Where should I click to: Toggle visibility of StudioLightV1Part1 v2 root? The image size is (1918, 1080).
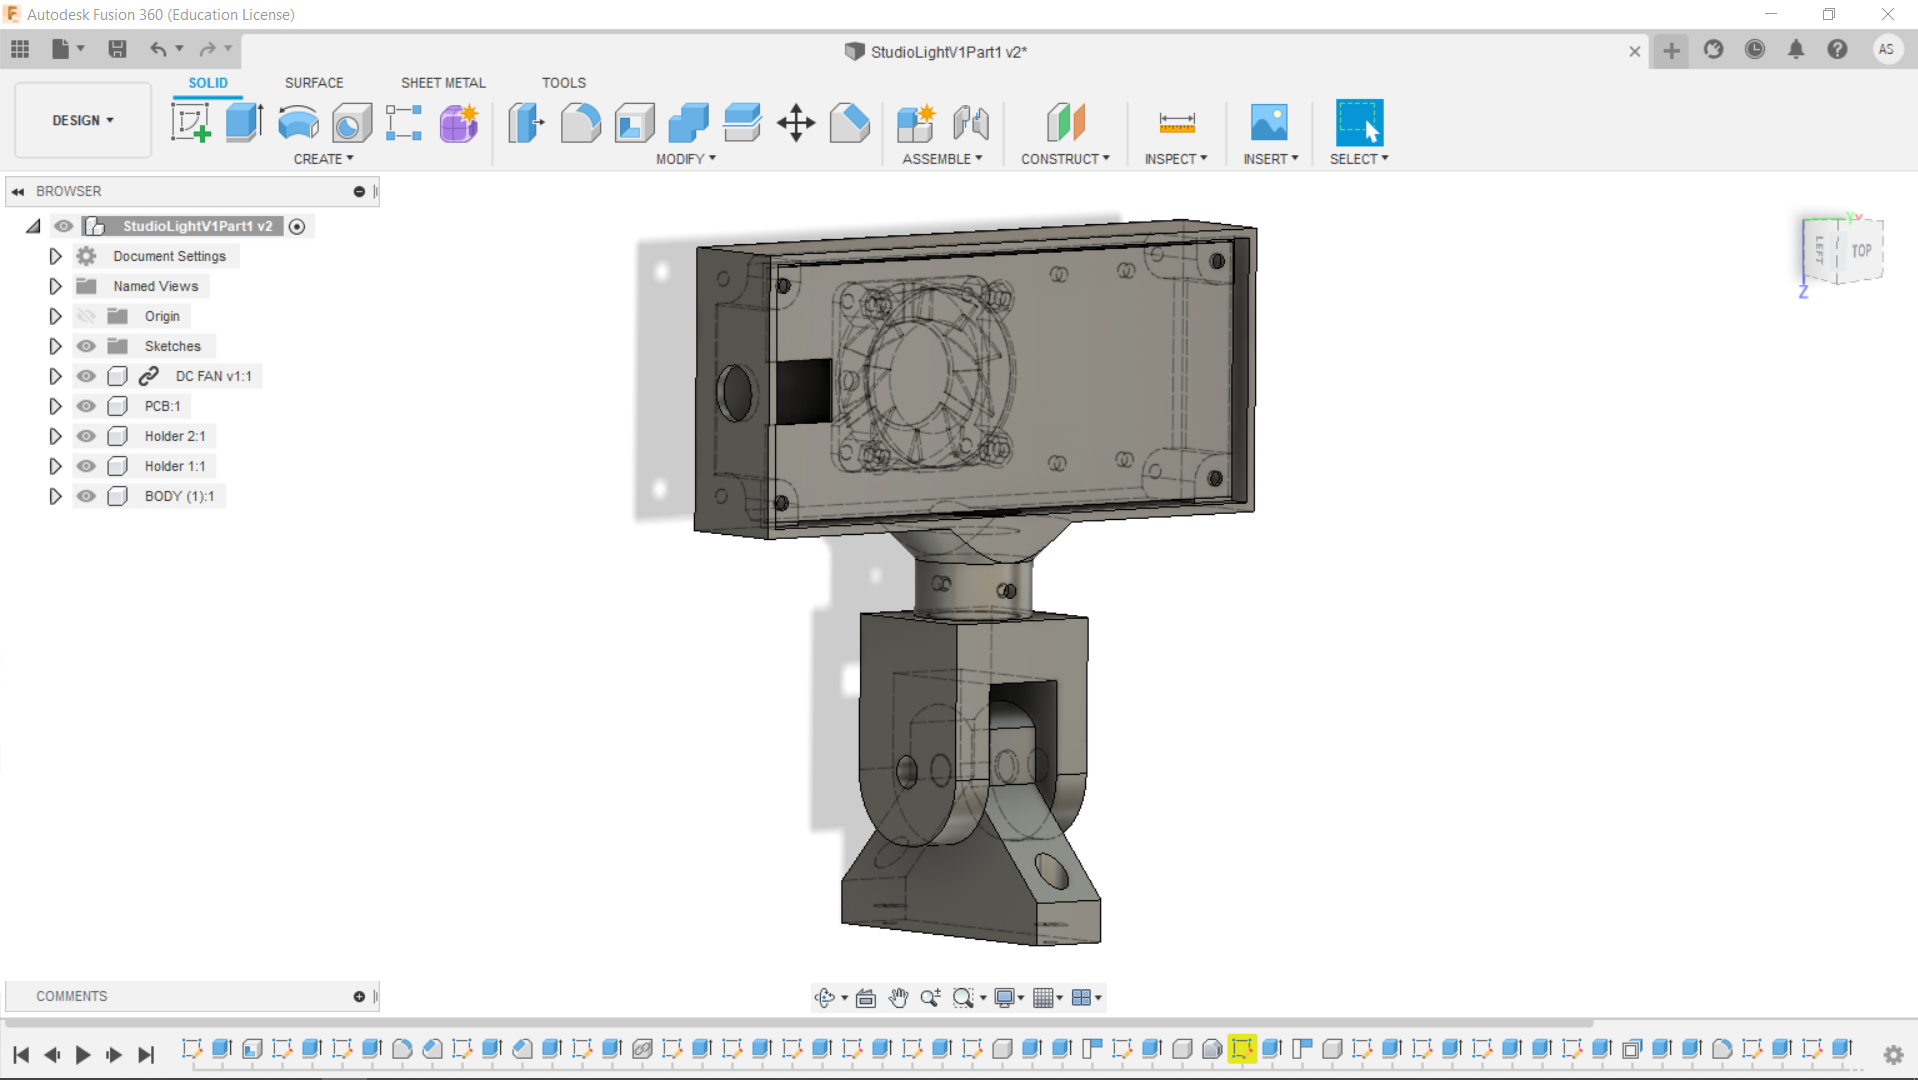[64, 226]
